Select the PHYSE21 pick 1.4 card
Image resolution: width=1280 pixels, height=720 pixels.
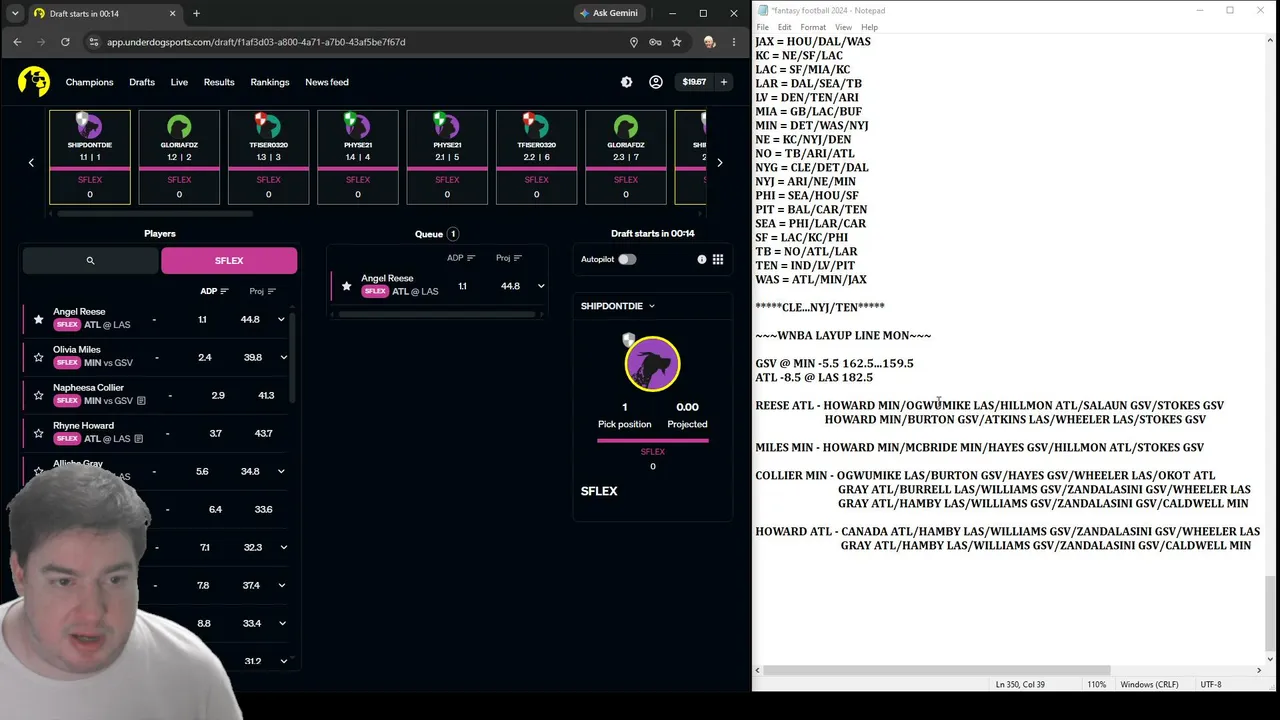tap(358, 157)
